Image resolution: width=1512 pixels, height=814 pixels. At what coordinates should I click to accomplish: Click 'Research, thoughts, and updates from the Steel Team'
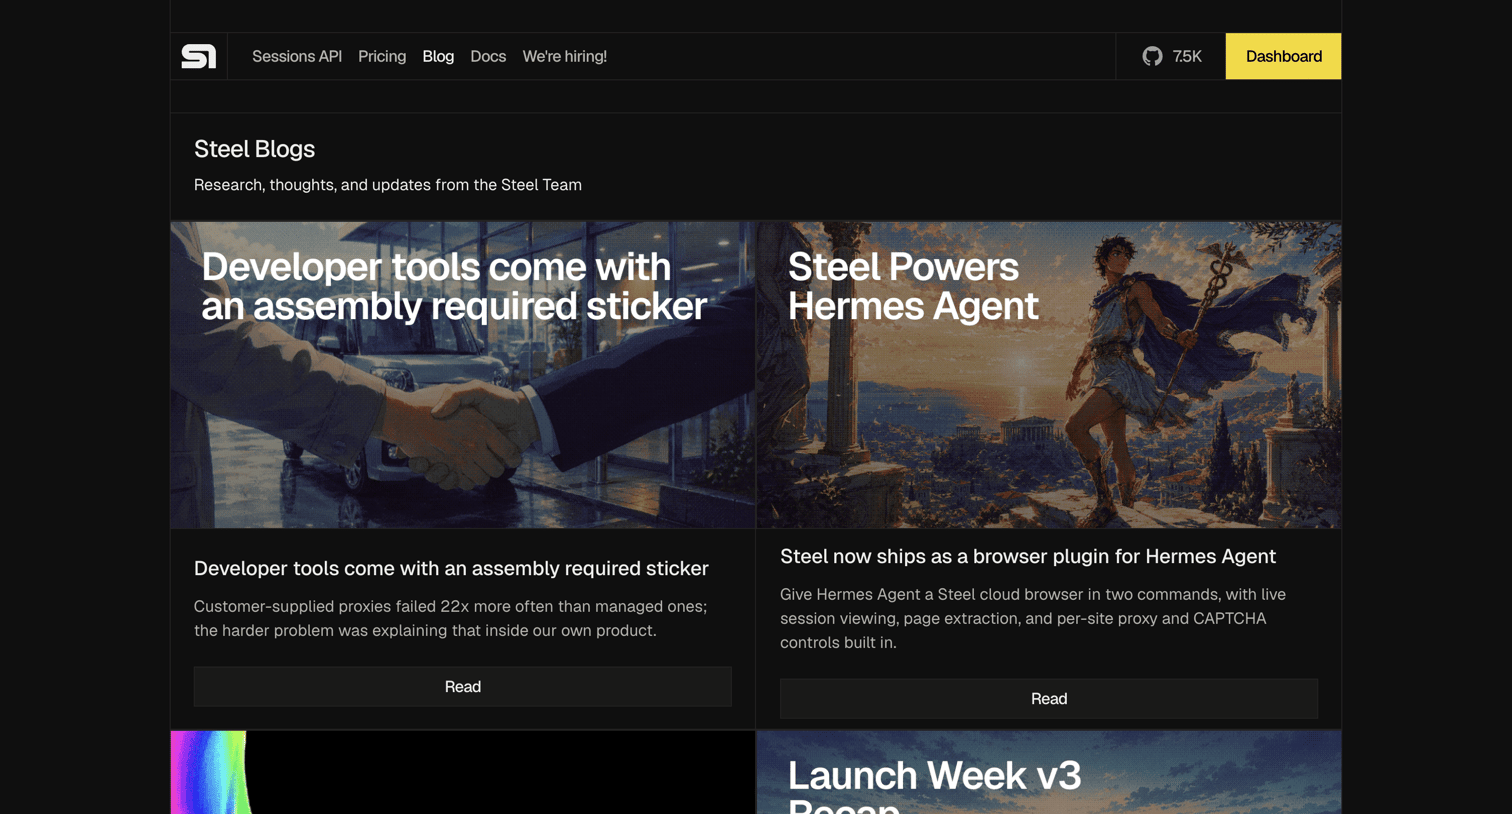(x=388, y=185)
